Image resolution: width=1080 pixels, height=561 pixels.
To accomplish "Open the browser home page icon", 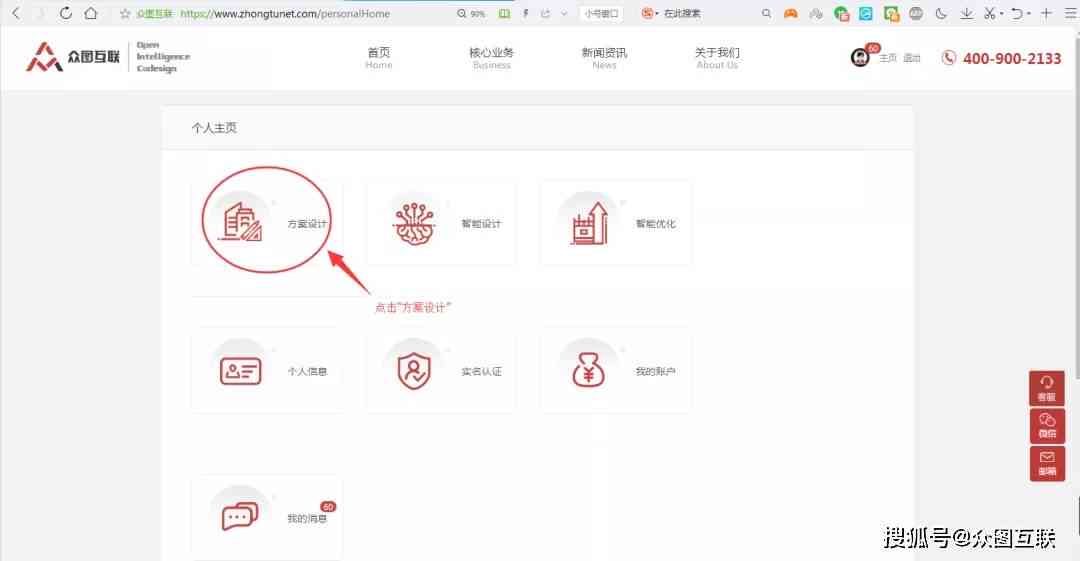I will pyautogui.click(x=90, y=13).
